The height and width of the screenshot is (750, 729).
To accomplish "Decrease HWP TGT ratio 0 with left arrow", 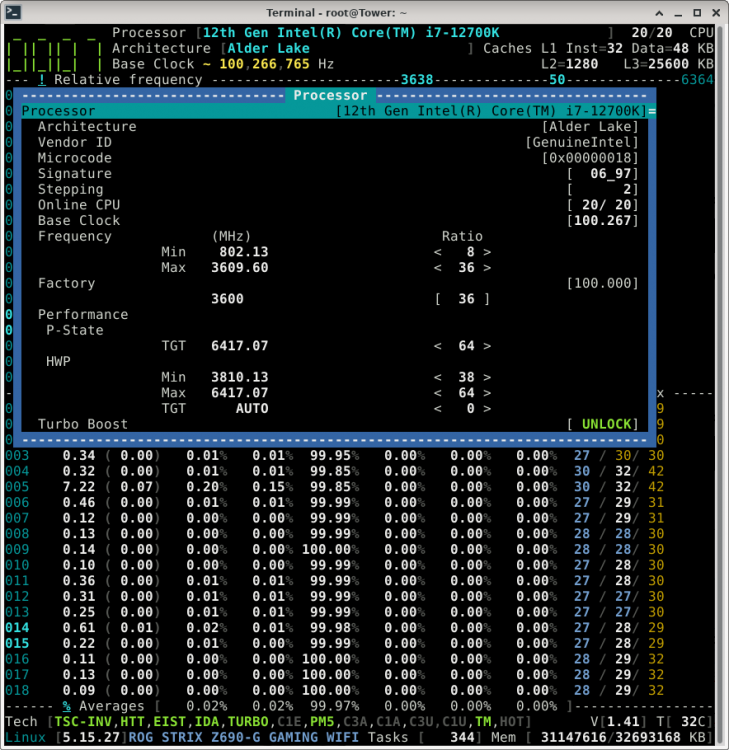I will pyautogui.click(x=437, y=408).
